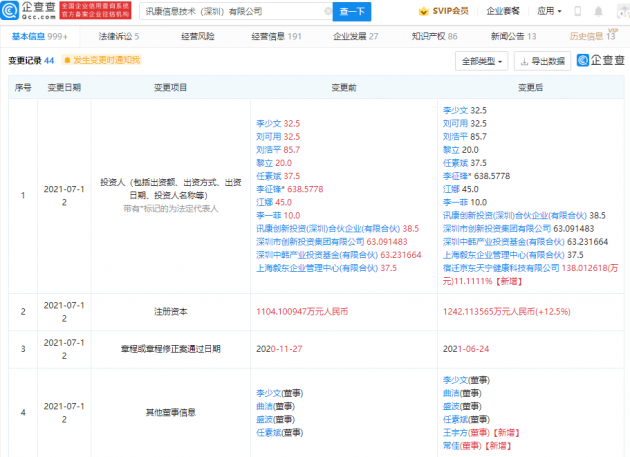The image size is (630, 457).
Task: Switch to the 企业发展 tab
Action: (x=356, y=37)
